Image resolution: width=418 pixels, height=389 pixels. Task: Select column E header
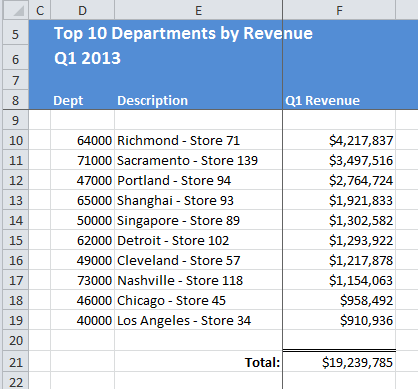[x=198, y=10]
